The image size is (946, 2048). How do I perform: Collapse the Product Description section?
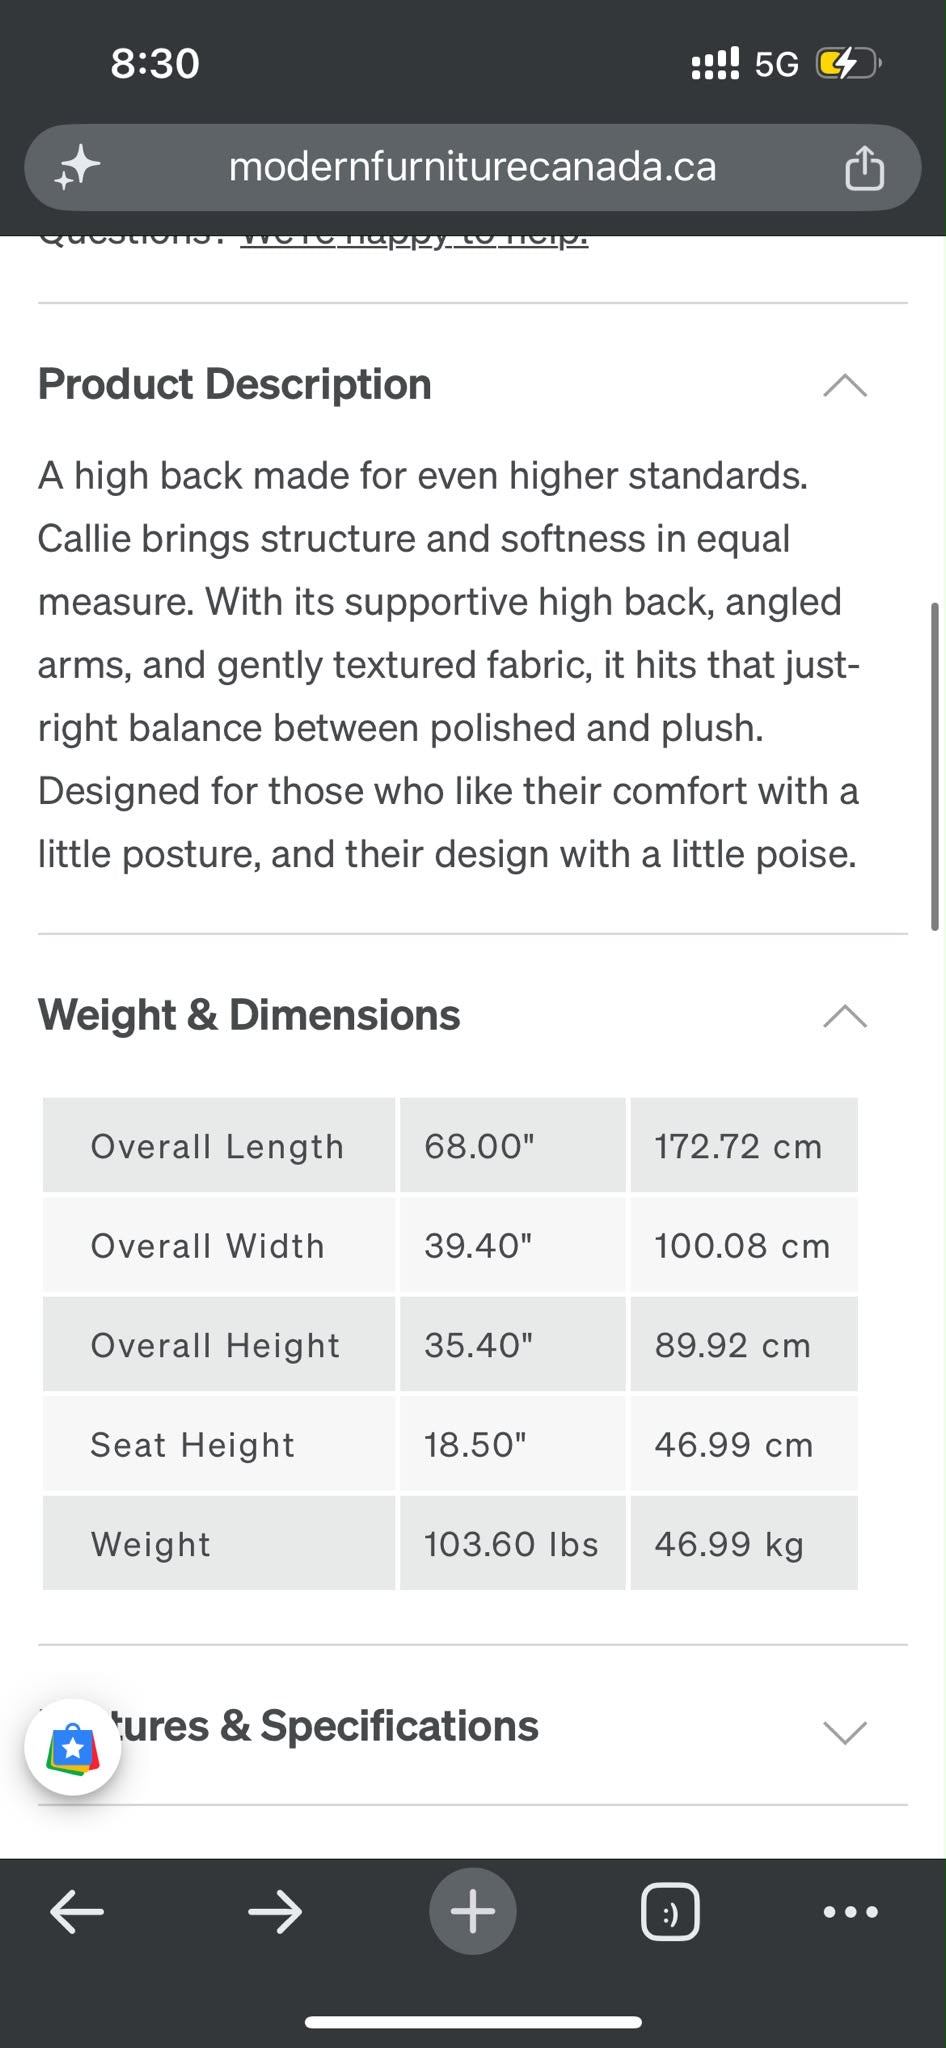[845, 385]
